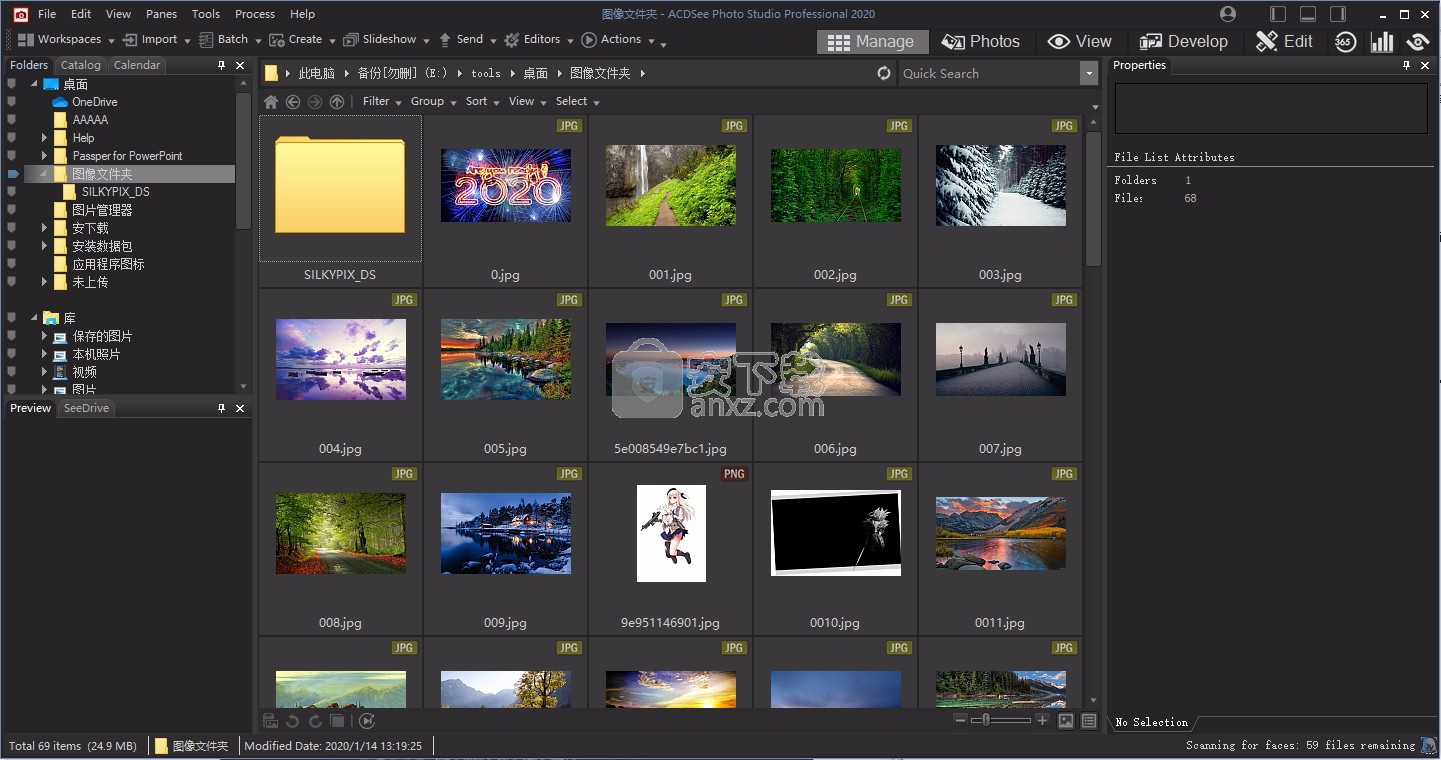
Task: Toggle right pane layout button
Action: (x=1338, y=14)
